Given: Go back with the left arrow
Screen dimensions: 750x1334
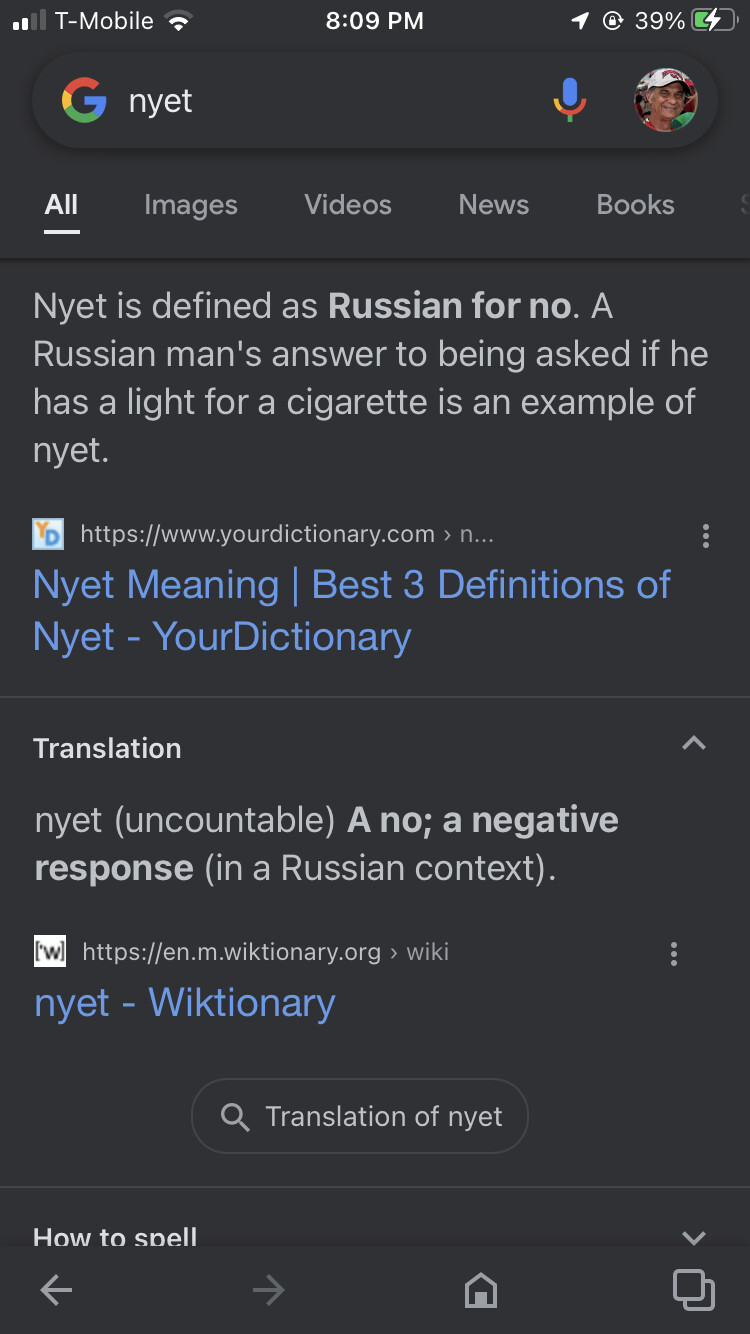Looking at the screenshot, I should tap(56, 1291).
